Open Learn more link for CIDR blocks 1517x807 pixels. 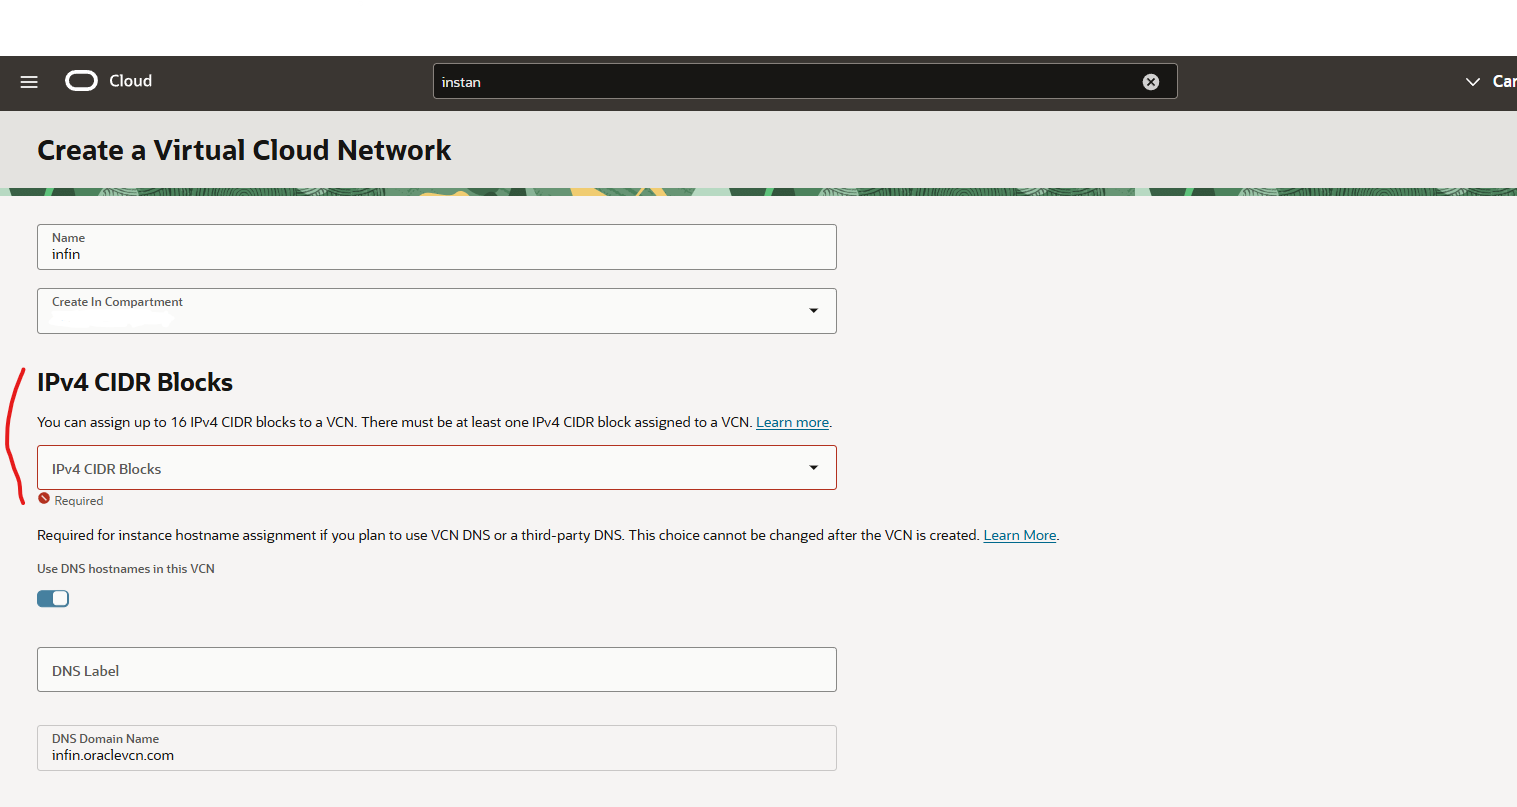(792, 422)
